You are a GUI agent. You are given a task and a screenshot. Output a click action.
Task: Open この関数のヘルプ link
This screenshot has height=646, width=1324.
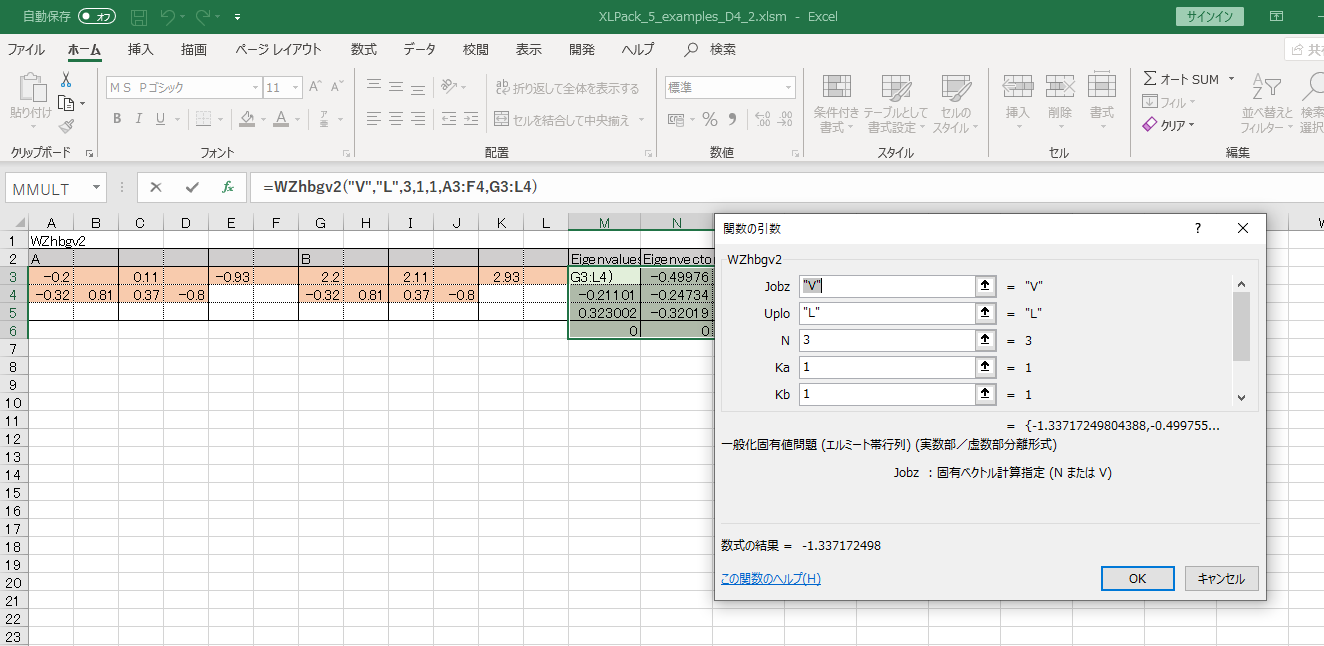click(770, 579)
